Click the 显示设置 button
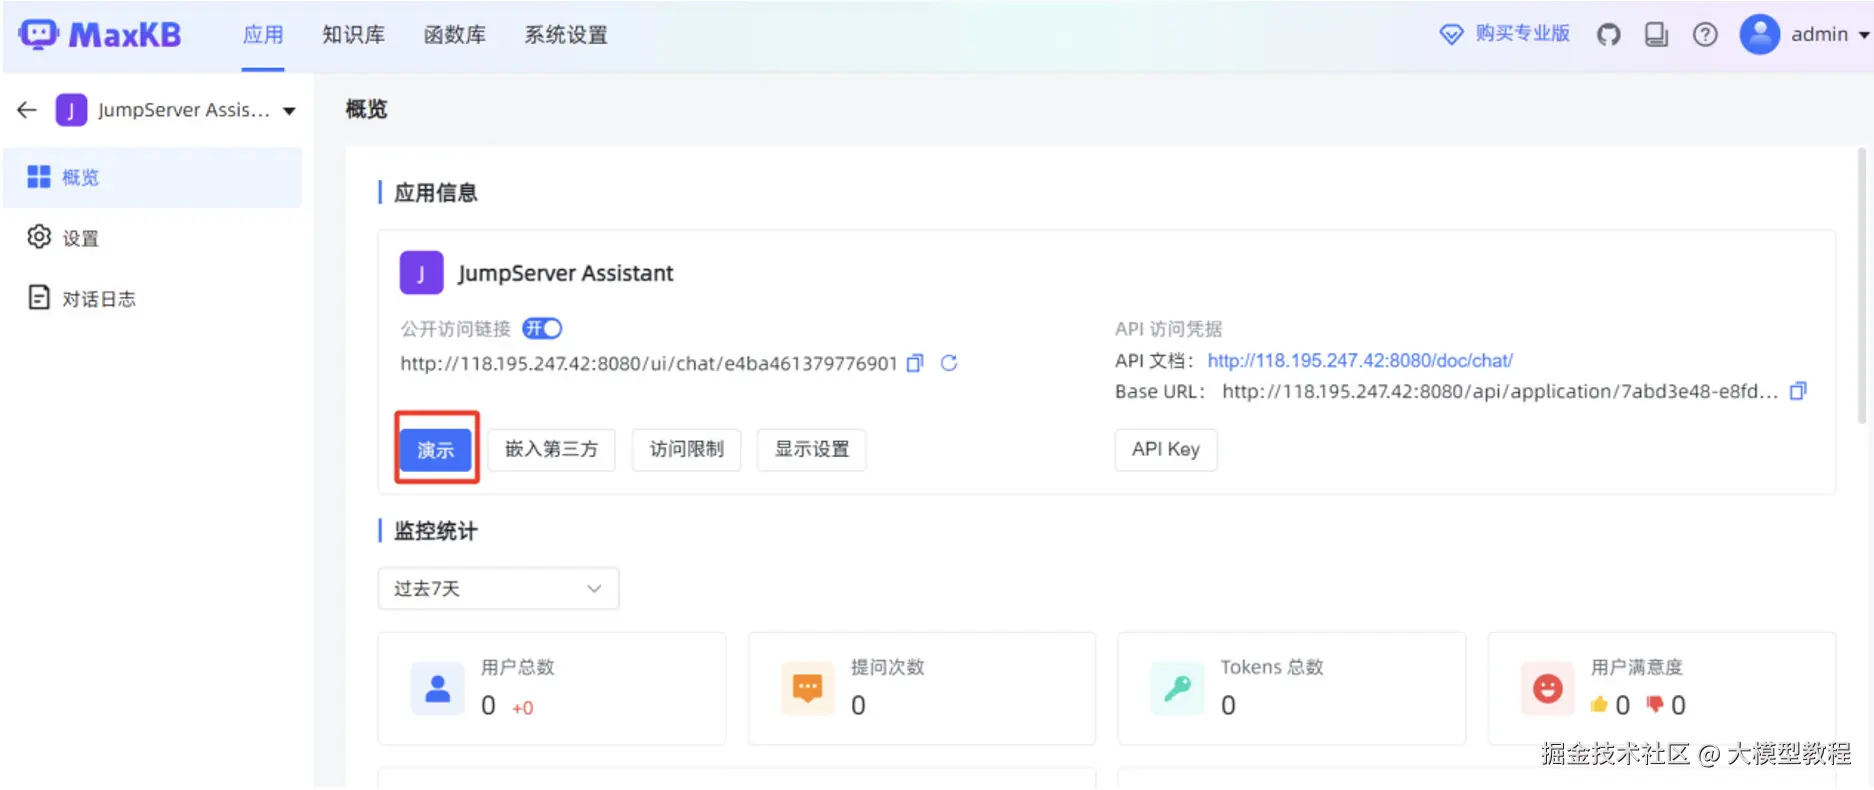The height and width of the screenshot is (790, 1874). pos(811,450)
